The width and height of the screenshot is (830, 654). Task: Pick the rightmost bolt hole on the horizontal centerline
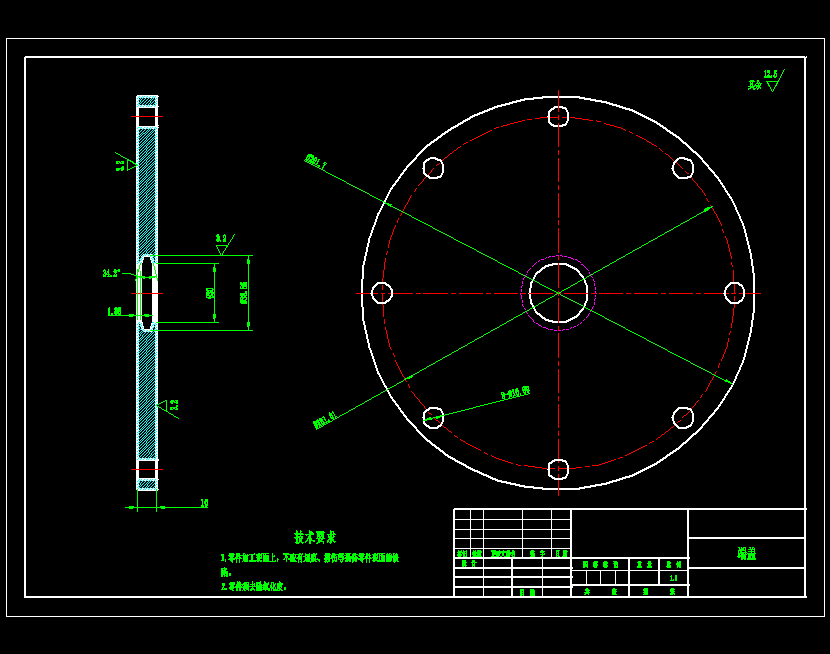click(x=734, y=293)
